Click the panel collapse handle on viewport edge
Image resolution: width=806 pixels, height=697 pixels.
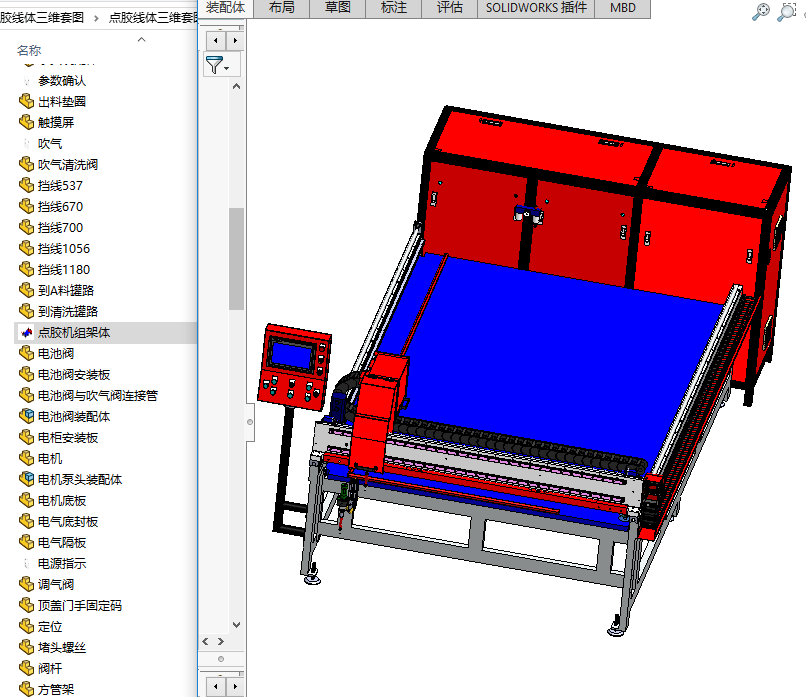click(250, 422)
